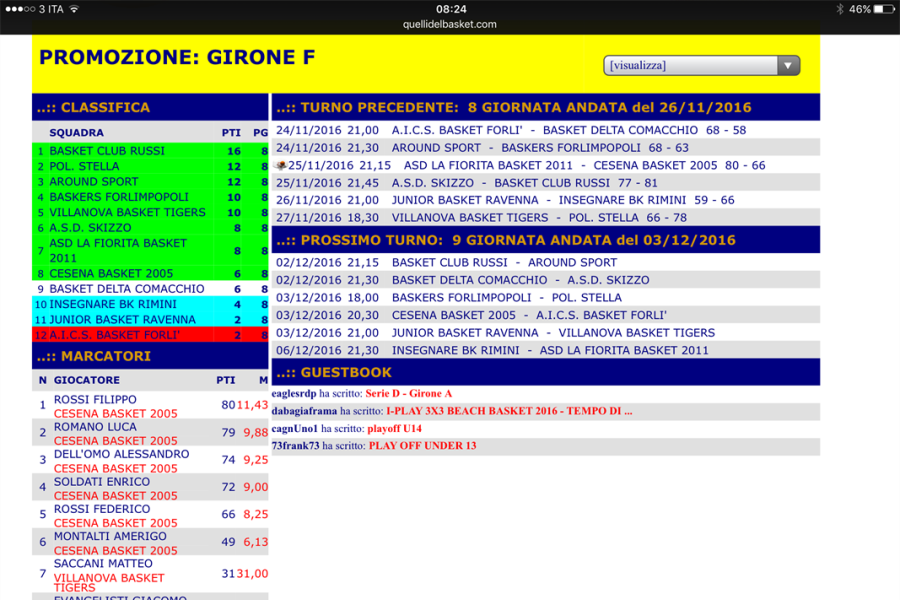Click user 73frank73 in guestbook

(x=296, y=446)
